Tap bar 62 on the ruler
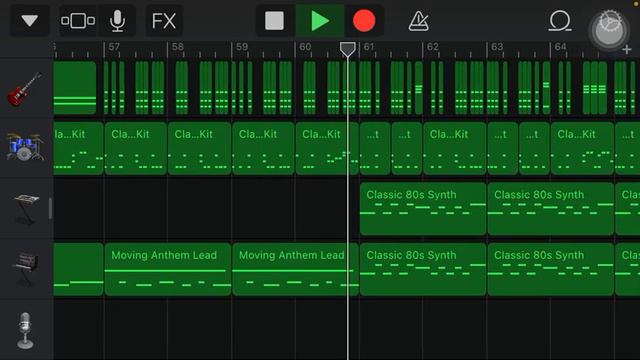The width and height of the screenshot is (640, 360). pyautogui.click(x=433, y=47)
